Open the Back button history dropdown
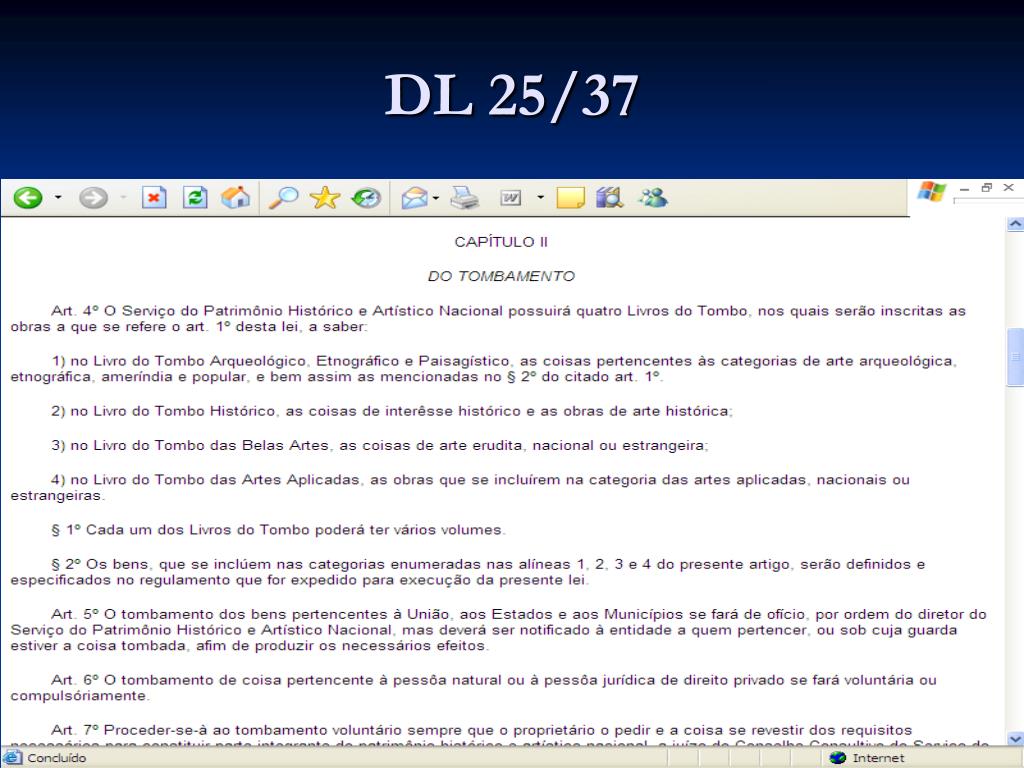This screenshot has width=1024, height=768. (58, 197)
